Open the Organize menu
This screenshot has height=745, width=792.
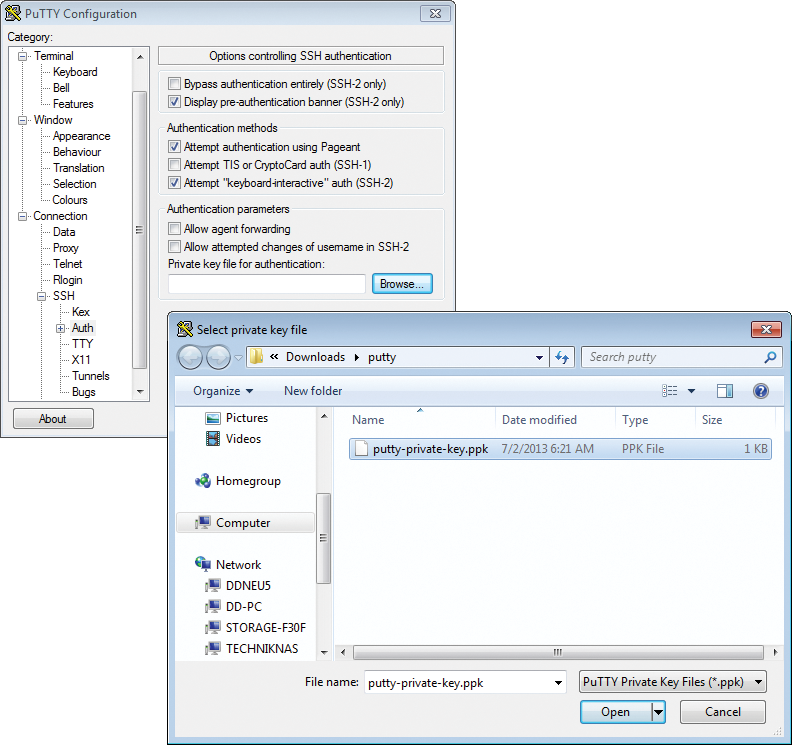pyautogui.click(x=222, y=391)
